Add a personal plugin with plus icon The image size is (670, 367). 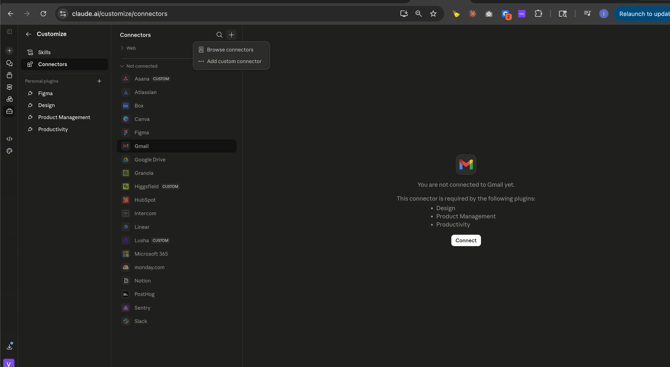click(99, 81)
